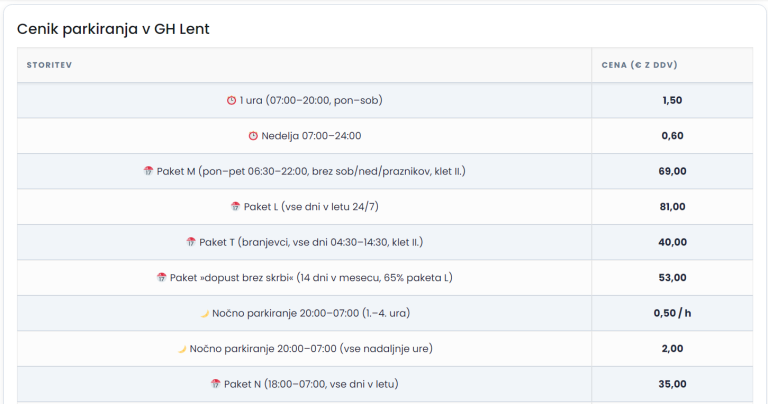
Task: Click the 69,00 price for Paket M
Action: (x=672, y=171)
